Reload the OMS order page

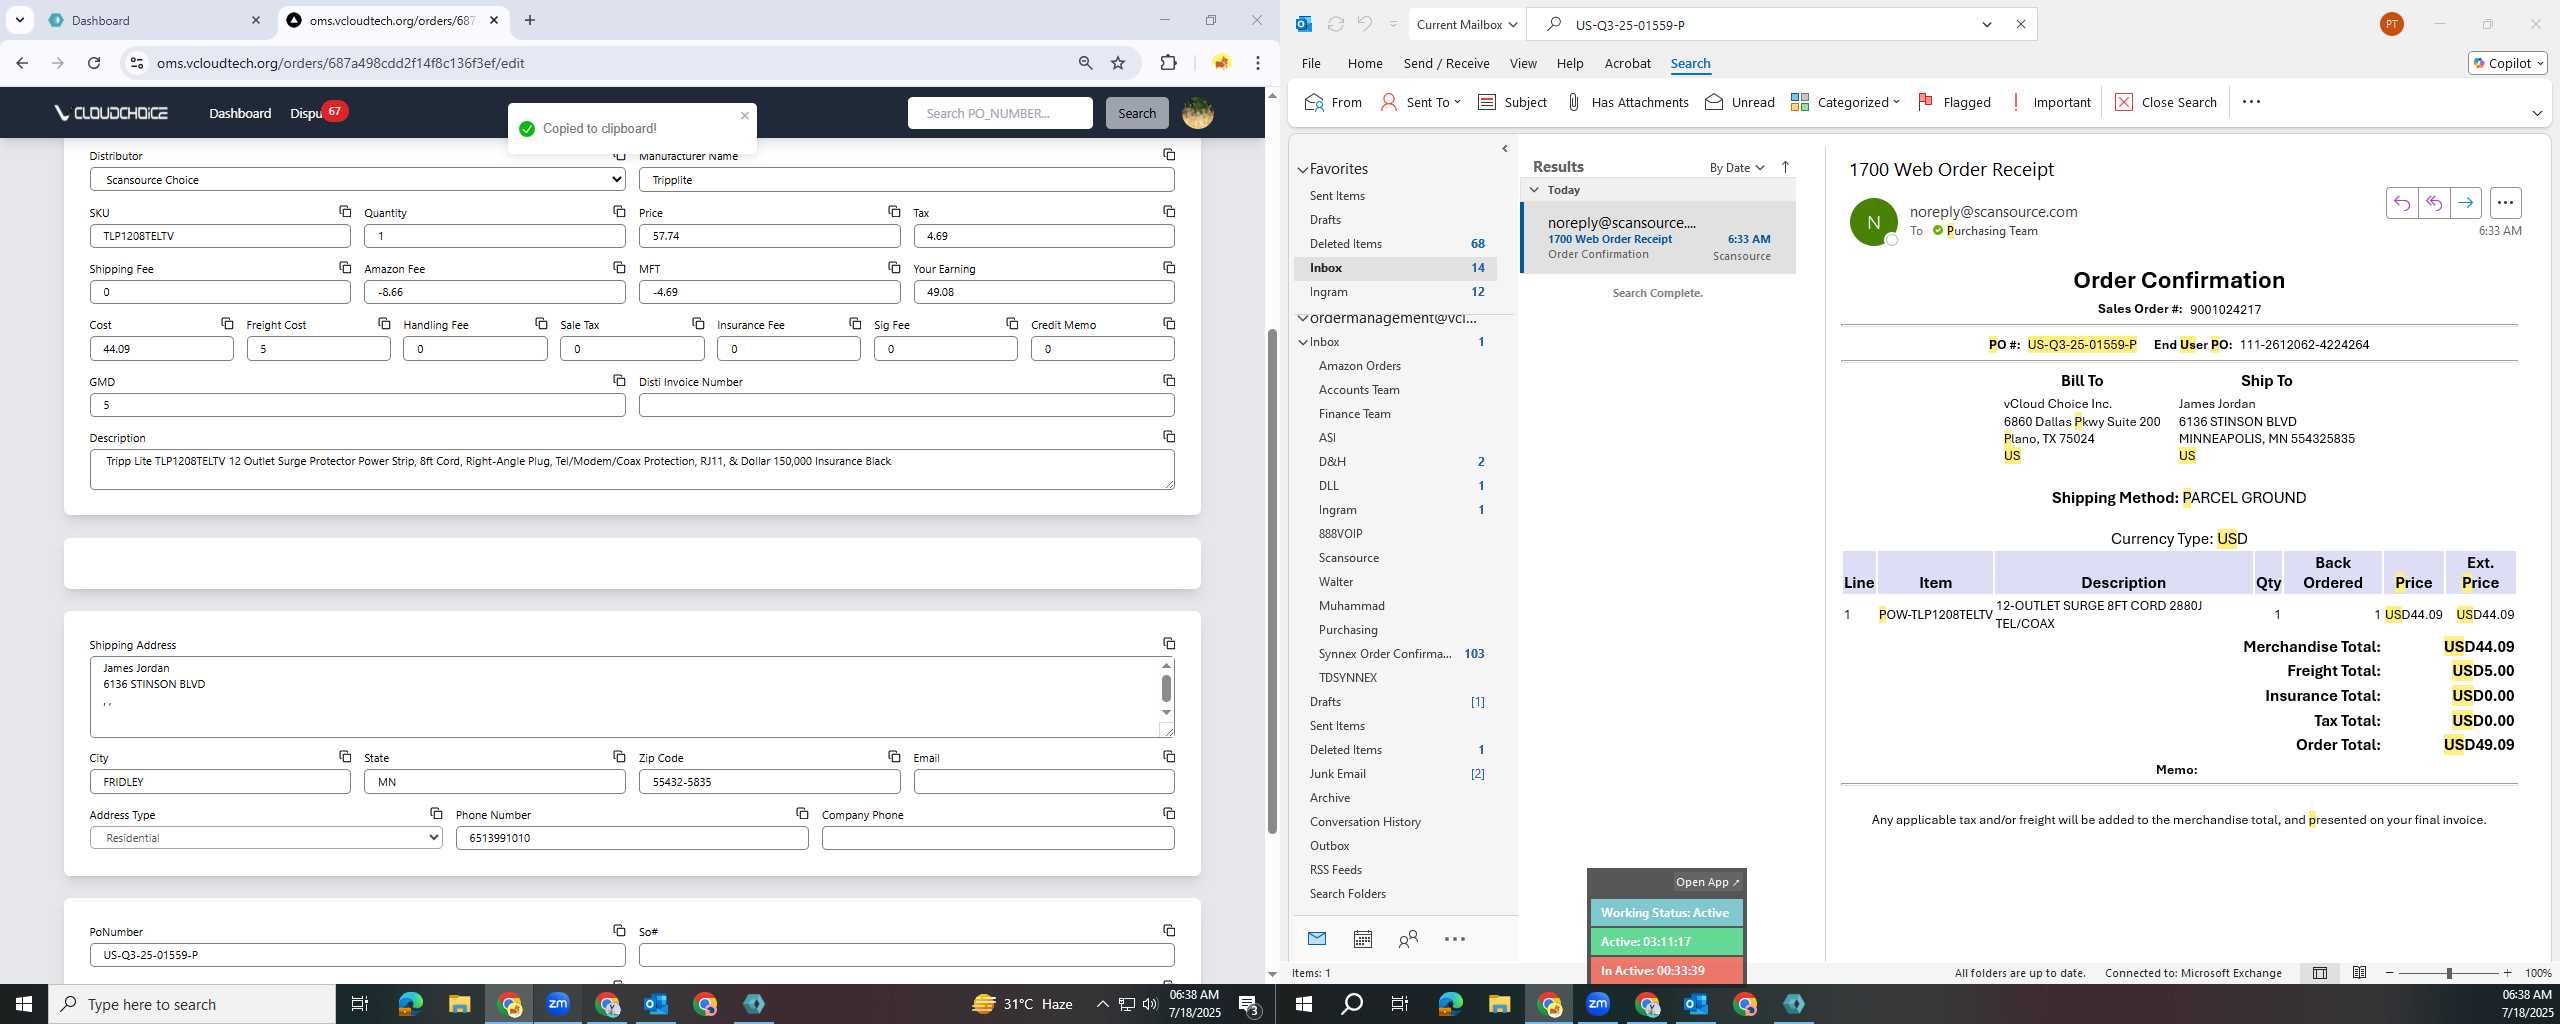tap(94, 63)
